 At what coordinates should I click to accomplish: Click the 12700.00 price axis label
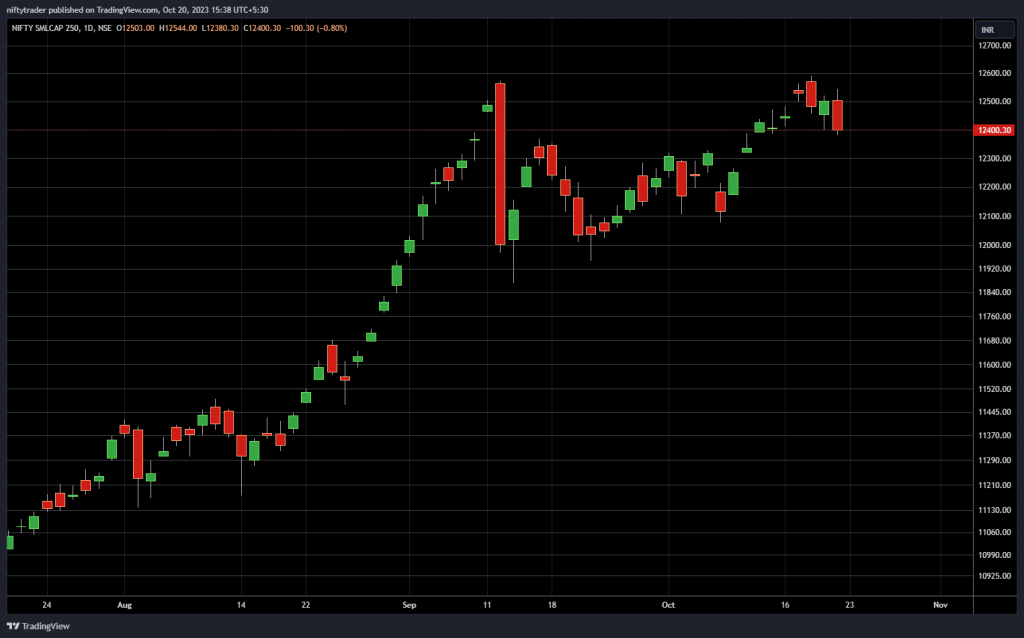coord(995,46)
